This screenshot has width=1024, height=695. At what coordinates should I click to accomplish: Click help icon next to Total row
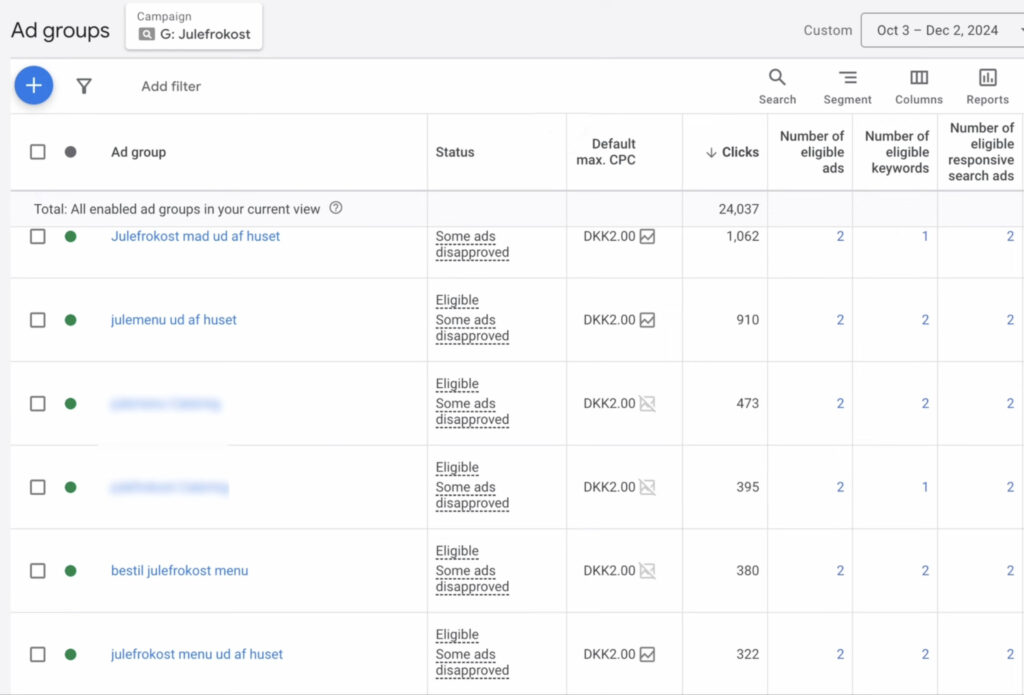coord(336,209)
